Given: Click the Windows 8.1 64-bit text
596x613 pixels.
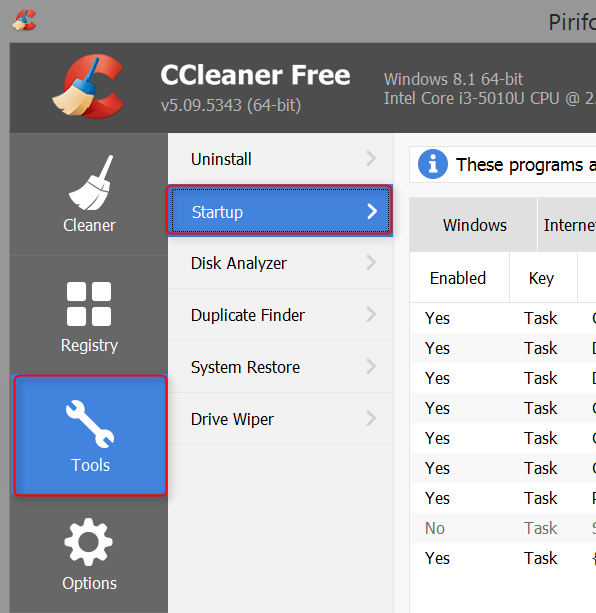Looking at the screenshot, I should (x=453, y=79).
